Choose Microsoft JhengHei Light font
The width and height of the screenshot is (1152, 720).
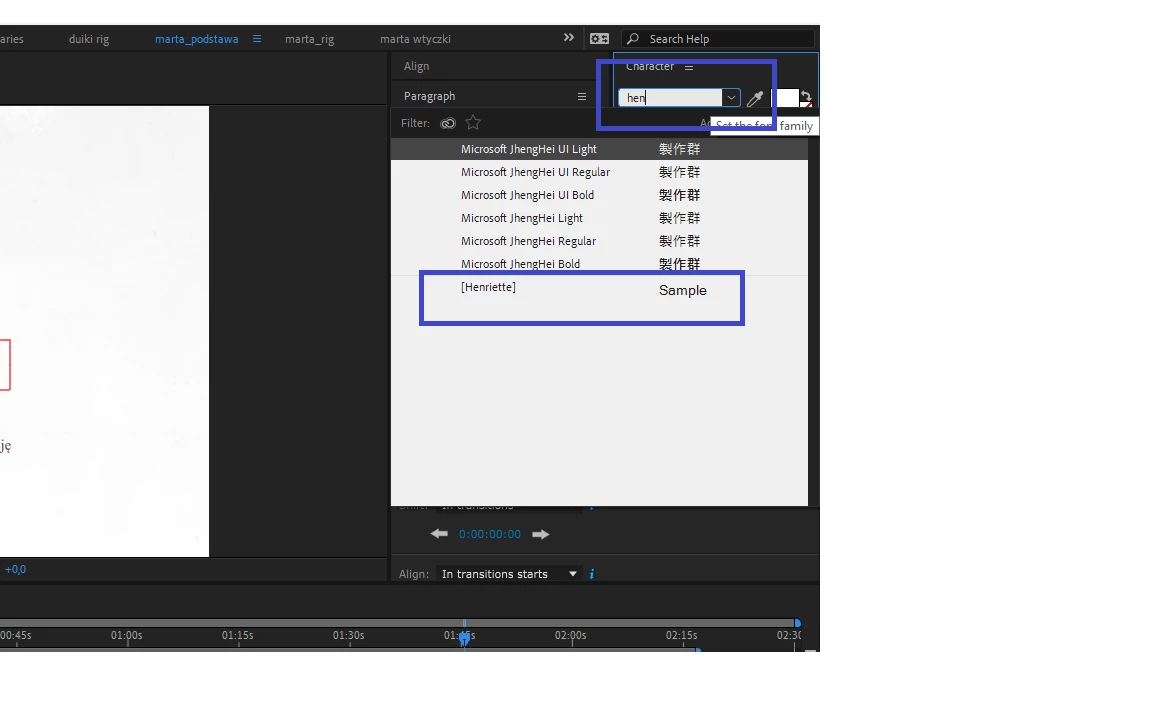click(x=599, y=218)
